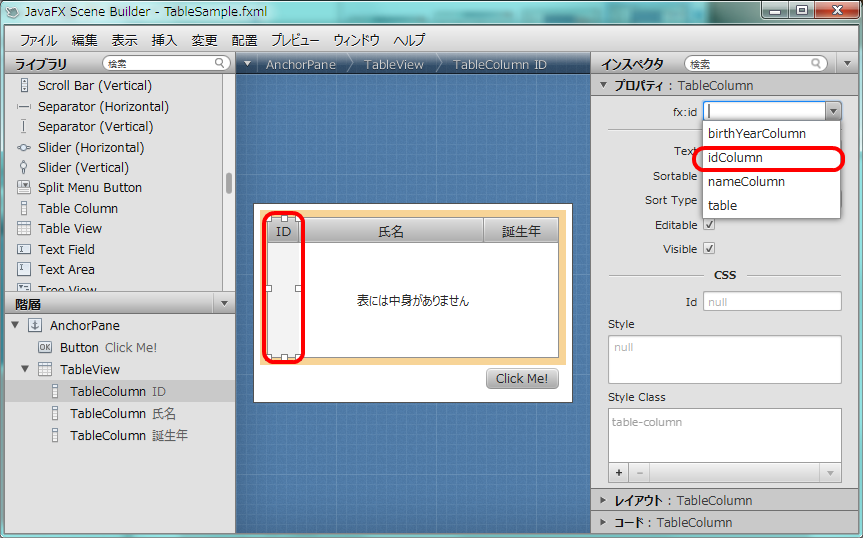Click AnchorPane in the breadcrumb bar
This screenshot has width=863, height=538.
[301, 64]
